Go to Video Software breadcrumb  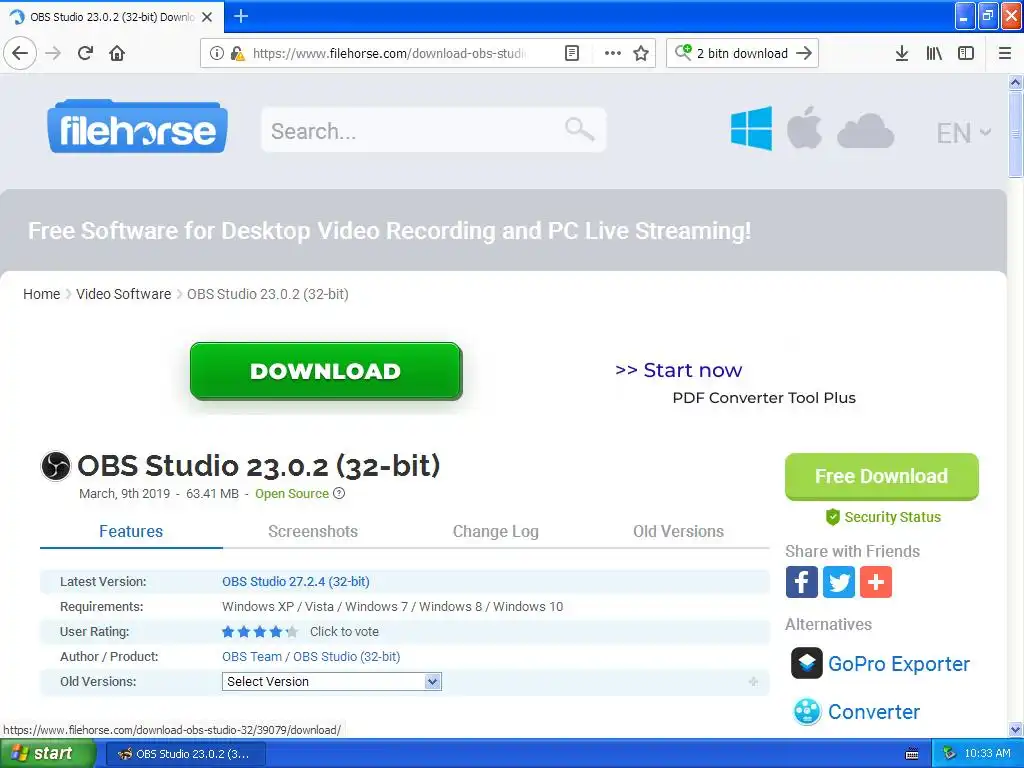point(123,294)
